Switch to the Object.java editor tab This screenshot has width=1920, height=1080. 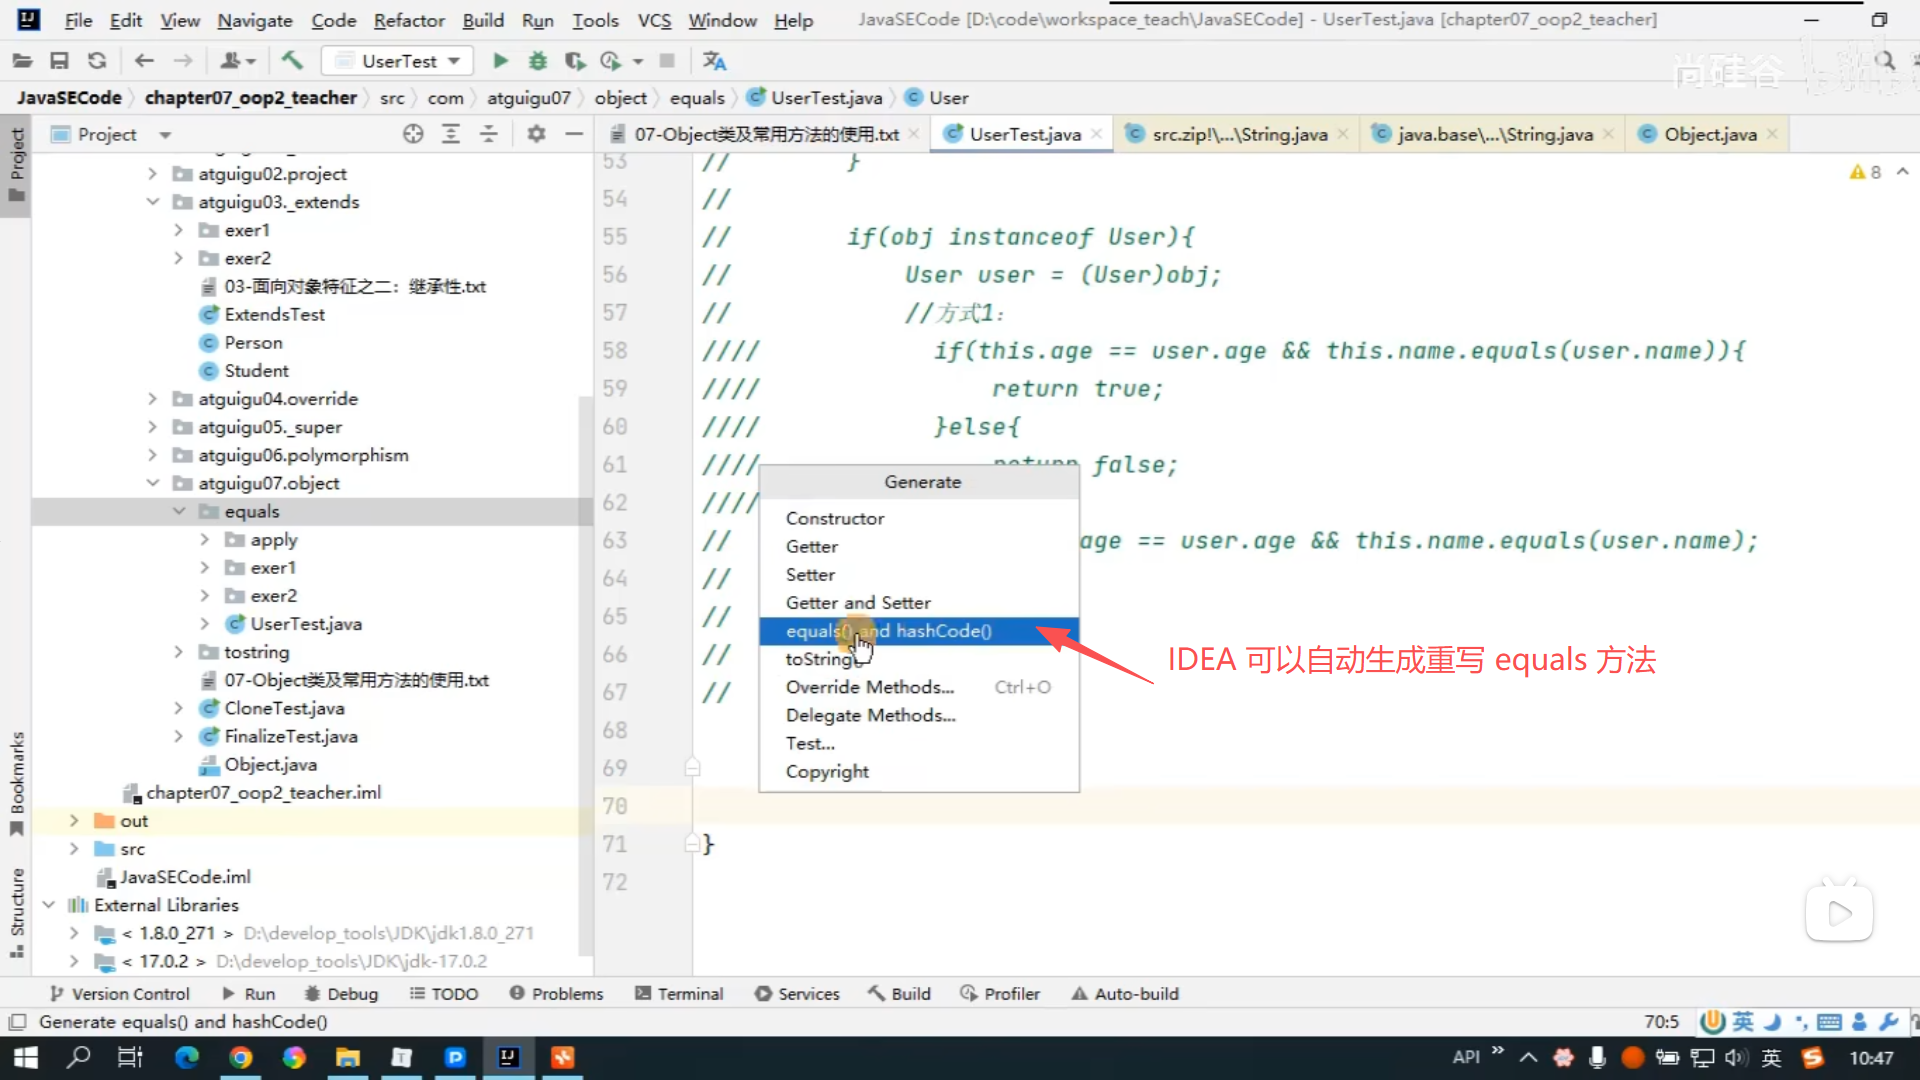[1709, 134]
